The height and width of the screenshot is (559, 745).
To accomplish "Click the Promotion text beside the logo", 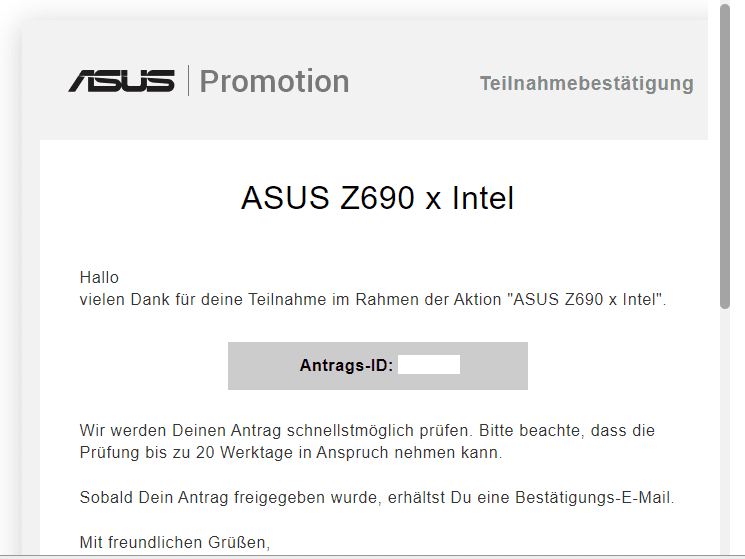I will (275, 81).
